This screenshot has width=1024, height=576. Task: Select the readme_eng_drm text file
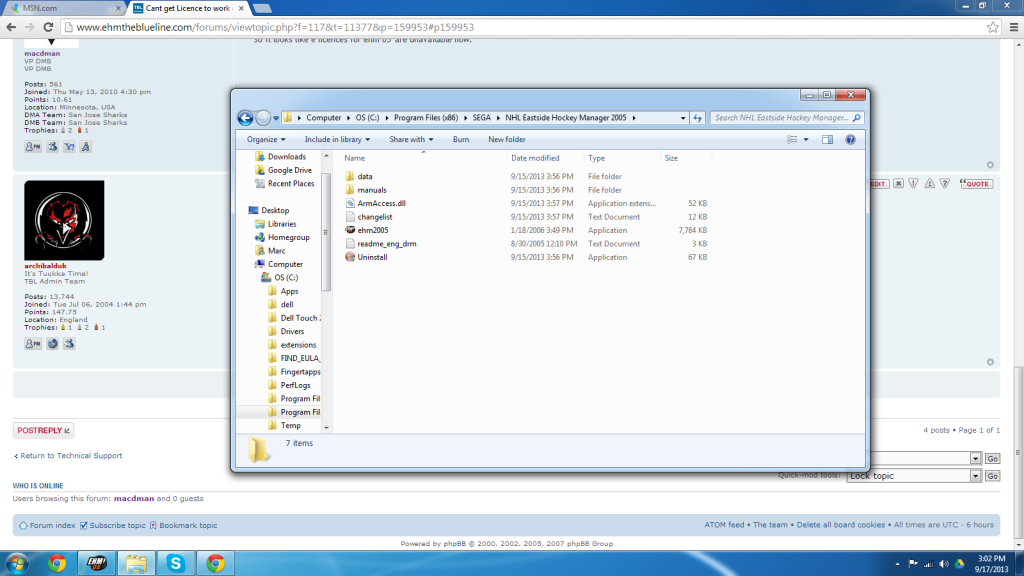387,244
